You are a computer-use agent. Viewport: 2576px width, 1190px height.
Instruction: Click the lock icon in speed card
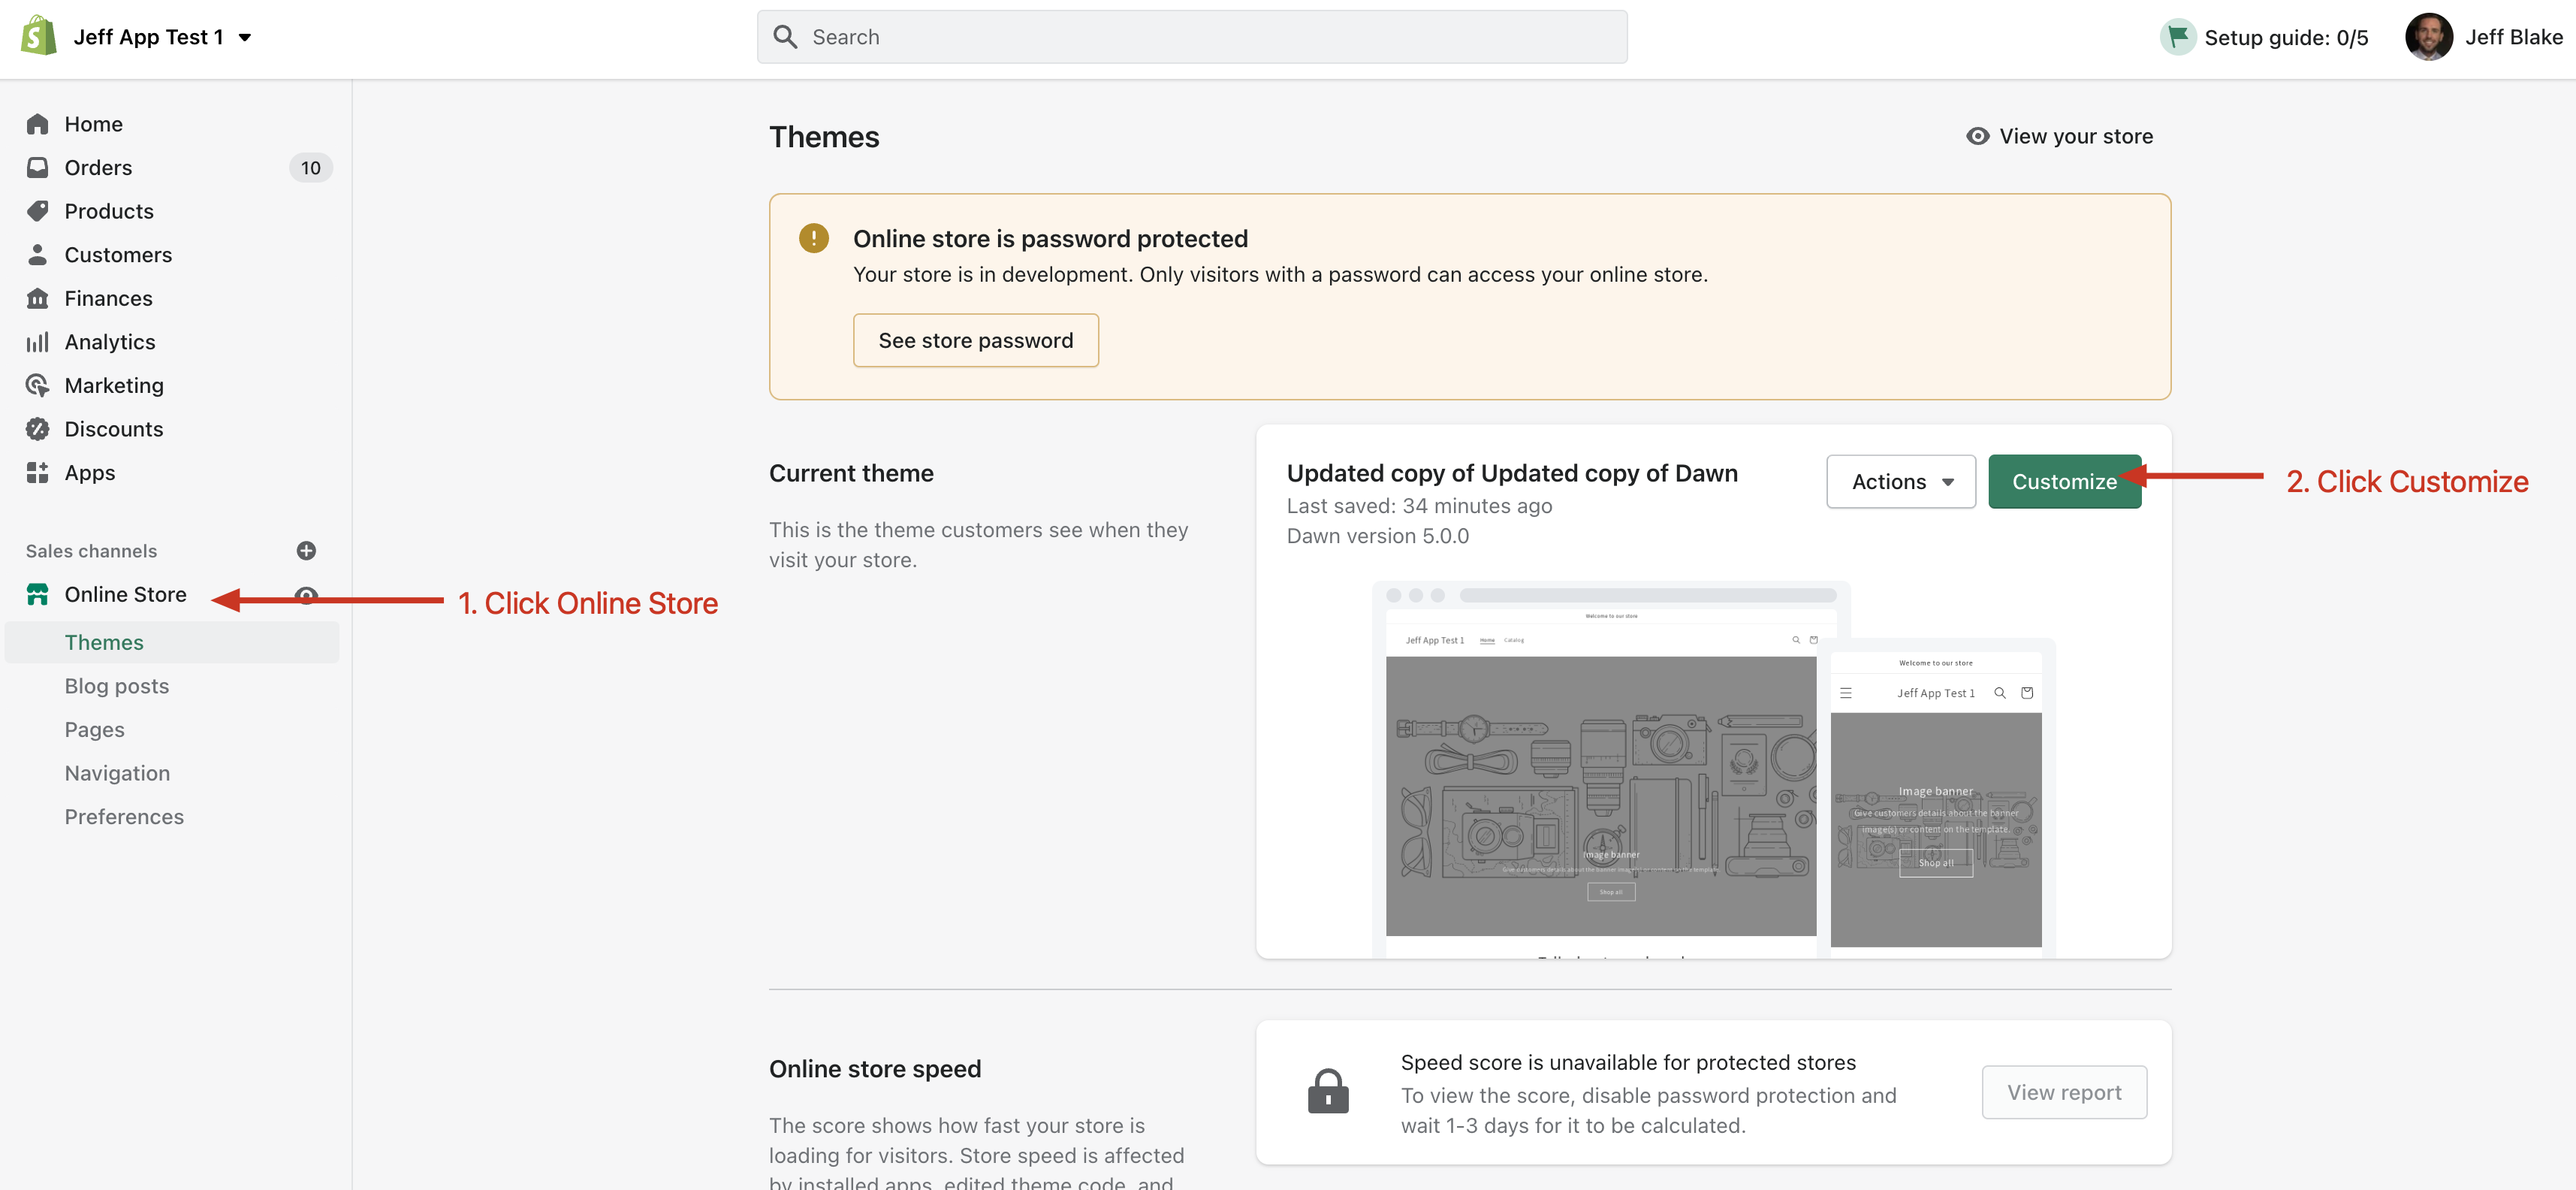(x=1328, y=1091)
